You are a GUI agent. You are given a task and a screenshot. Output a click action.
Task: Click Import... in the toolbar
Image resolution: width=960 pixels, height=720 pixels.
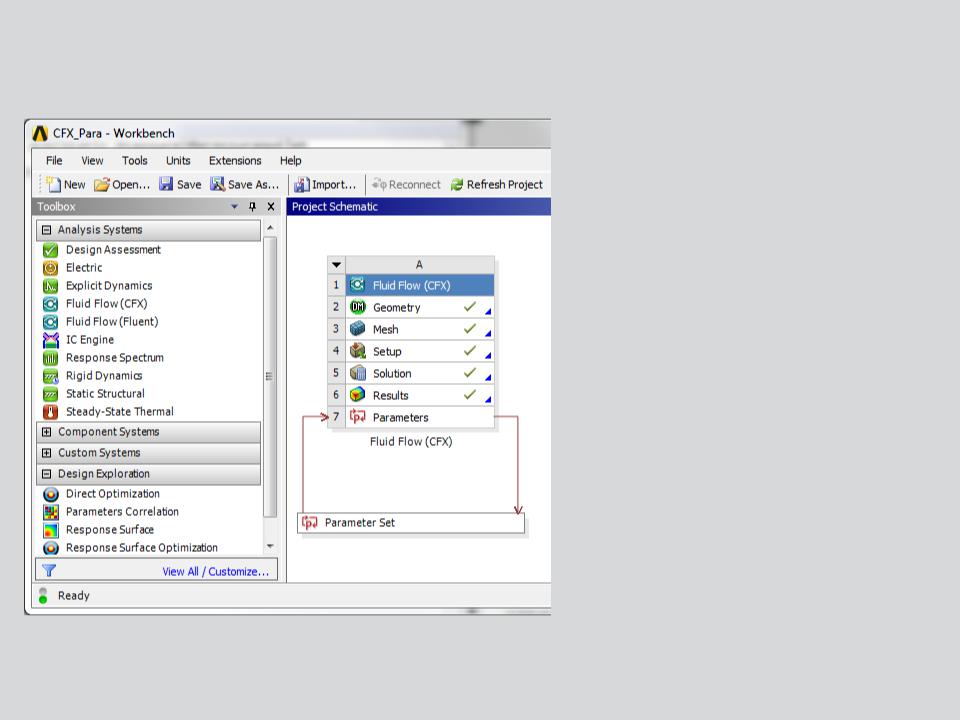(325, 184)
